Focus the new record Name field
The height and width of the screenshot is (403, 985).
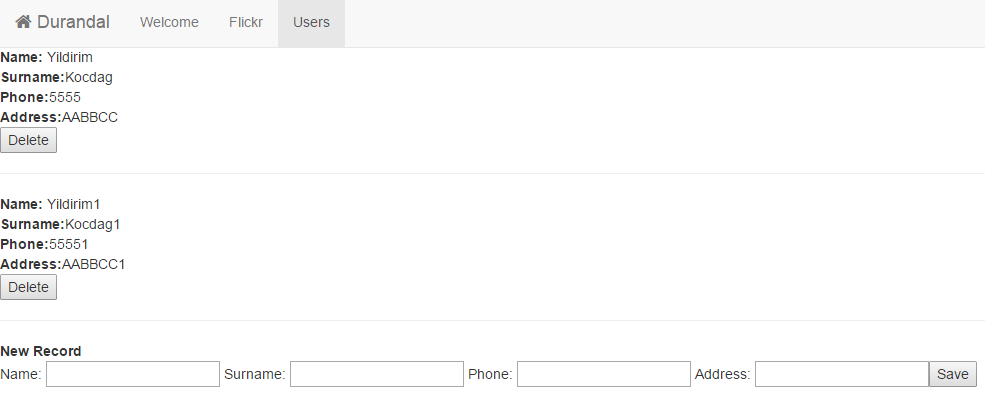coord(133,374)
